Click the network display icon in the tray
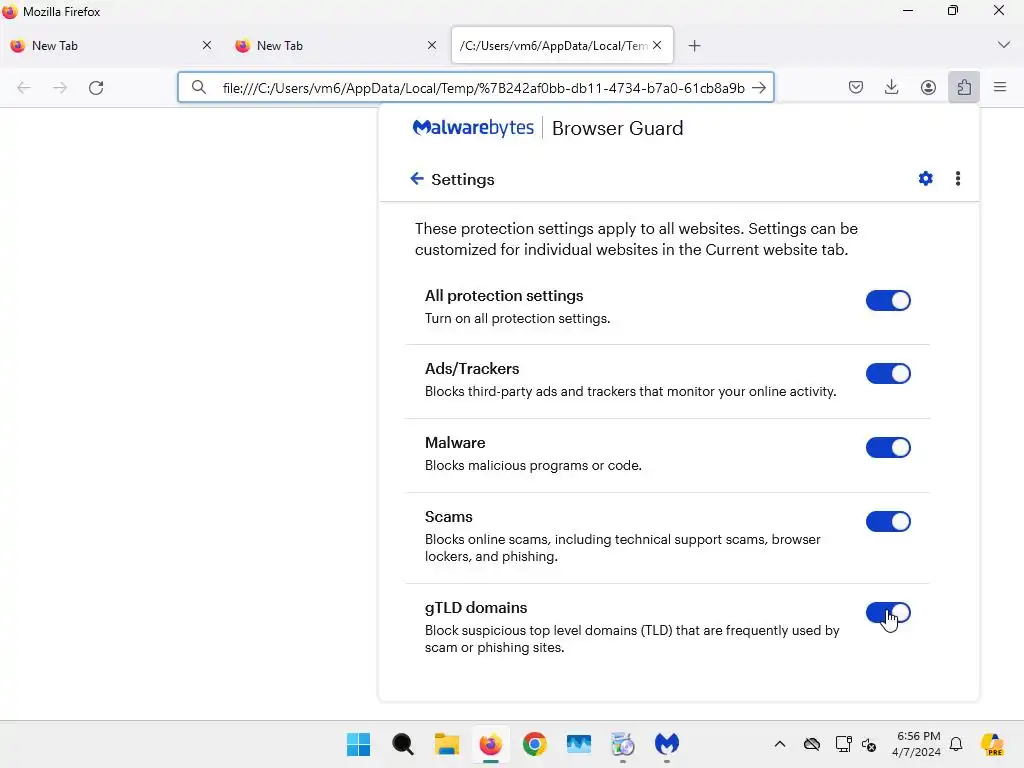 (843, 744)
